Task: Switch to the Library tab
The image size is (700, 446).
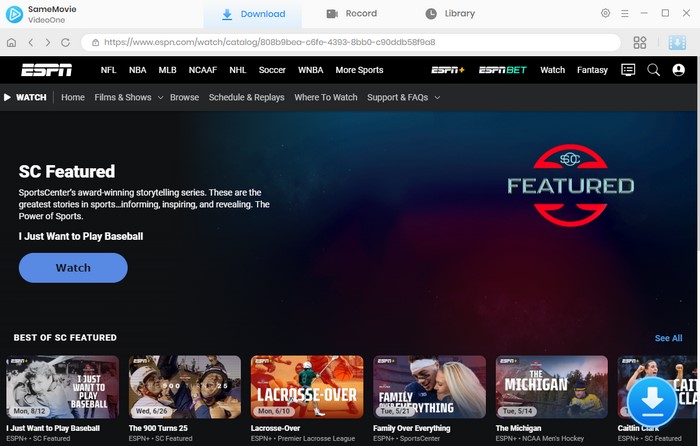Action: 450,14
